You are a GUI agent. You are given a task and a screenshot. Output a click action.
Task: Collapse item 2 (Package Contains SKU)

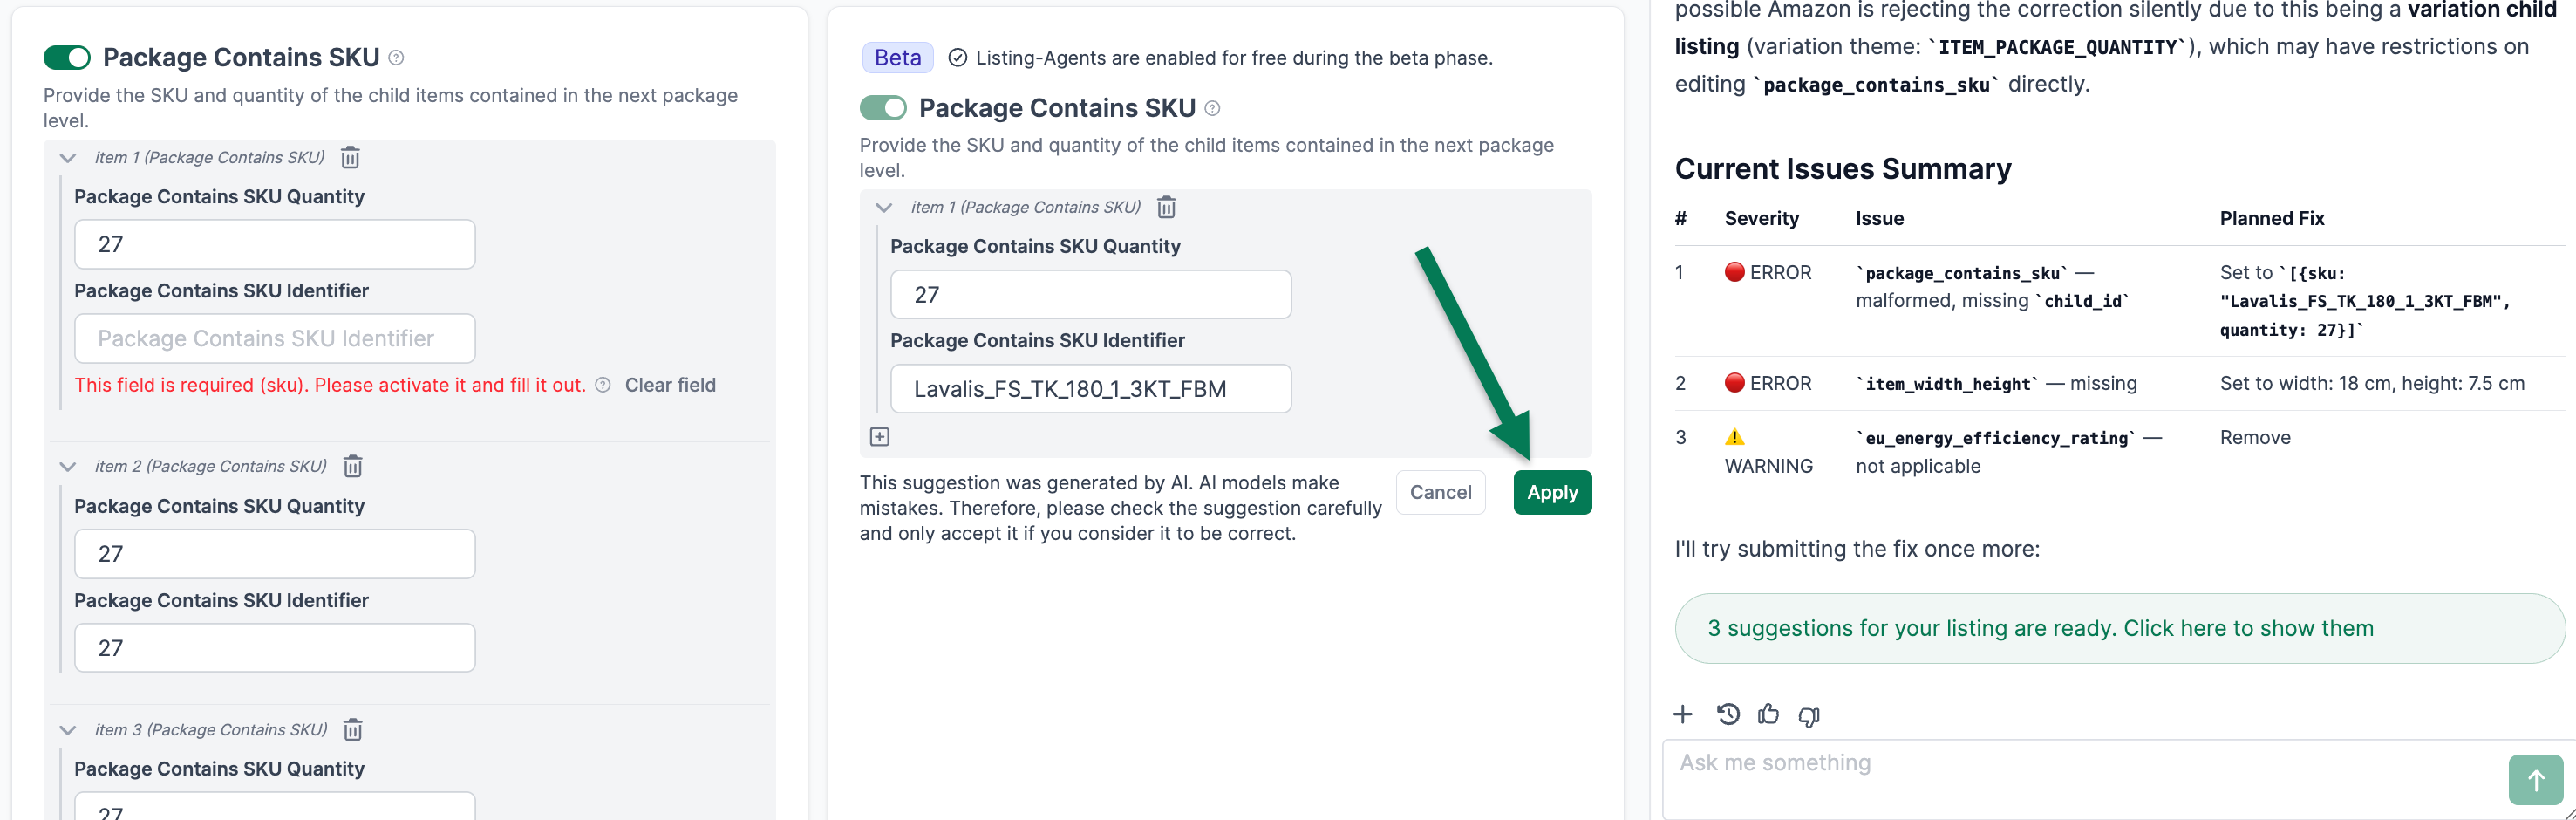(67, 466)
